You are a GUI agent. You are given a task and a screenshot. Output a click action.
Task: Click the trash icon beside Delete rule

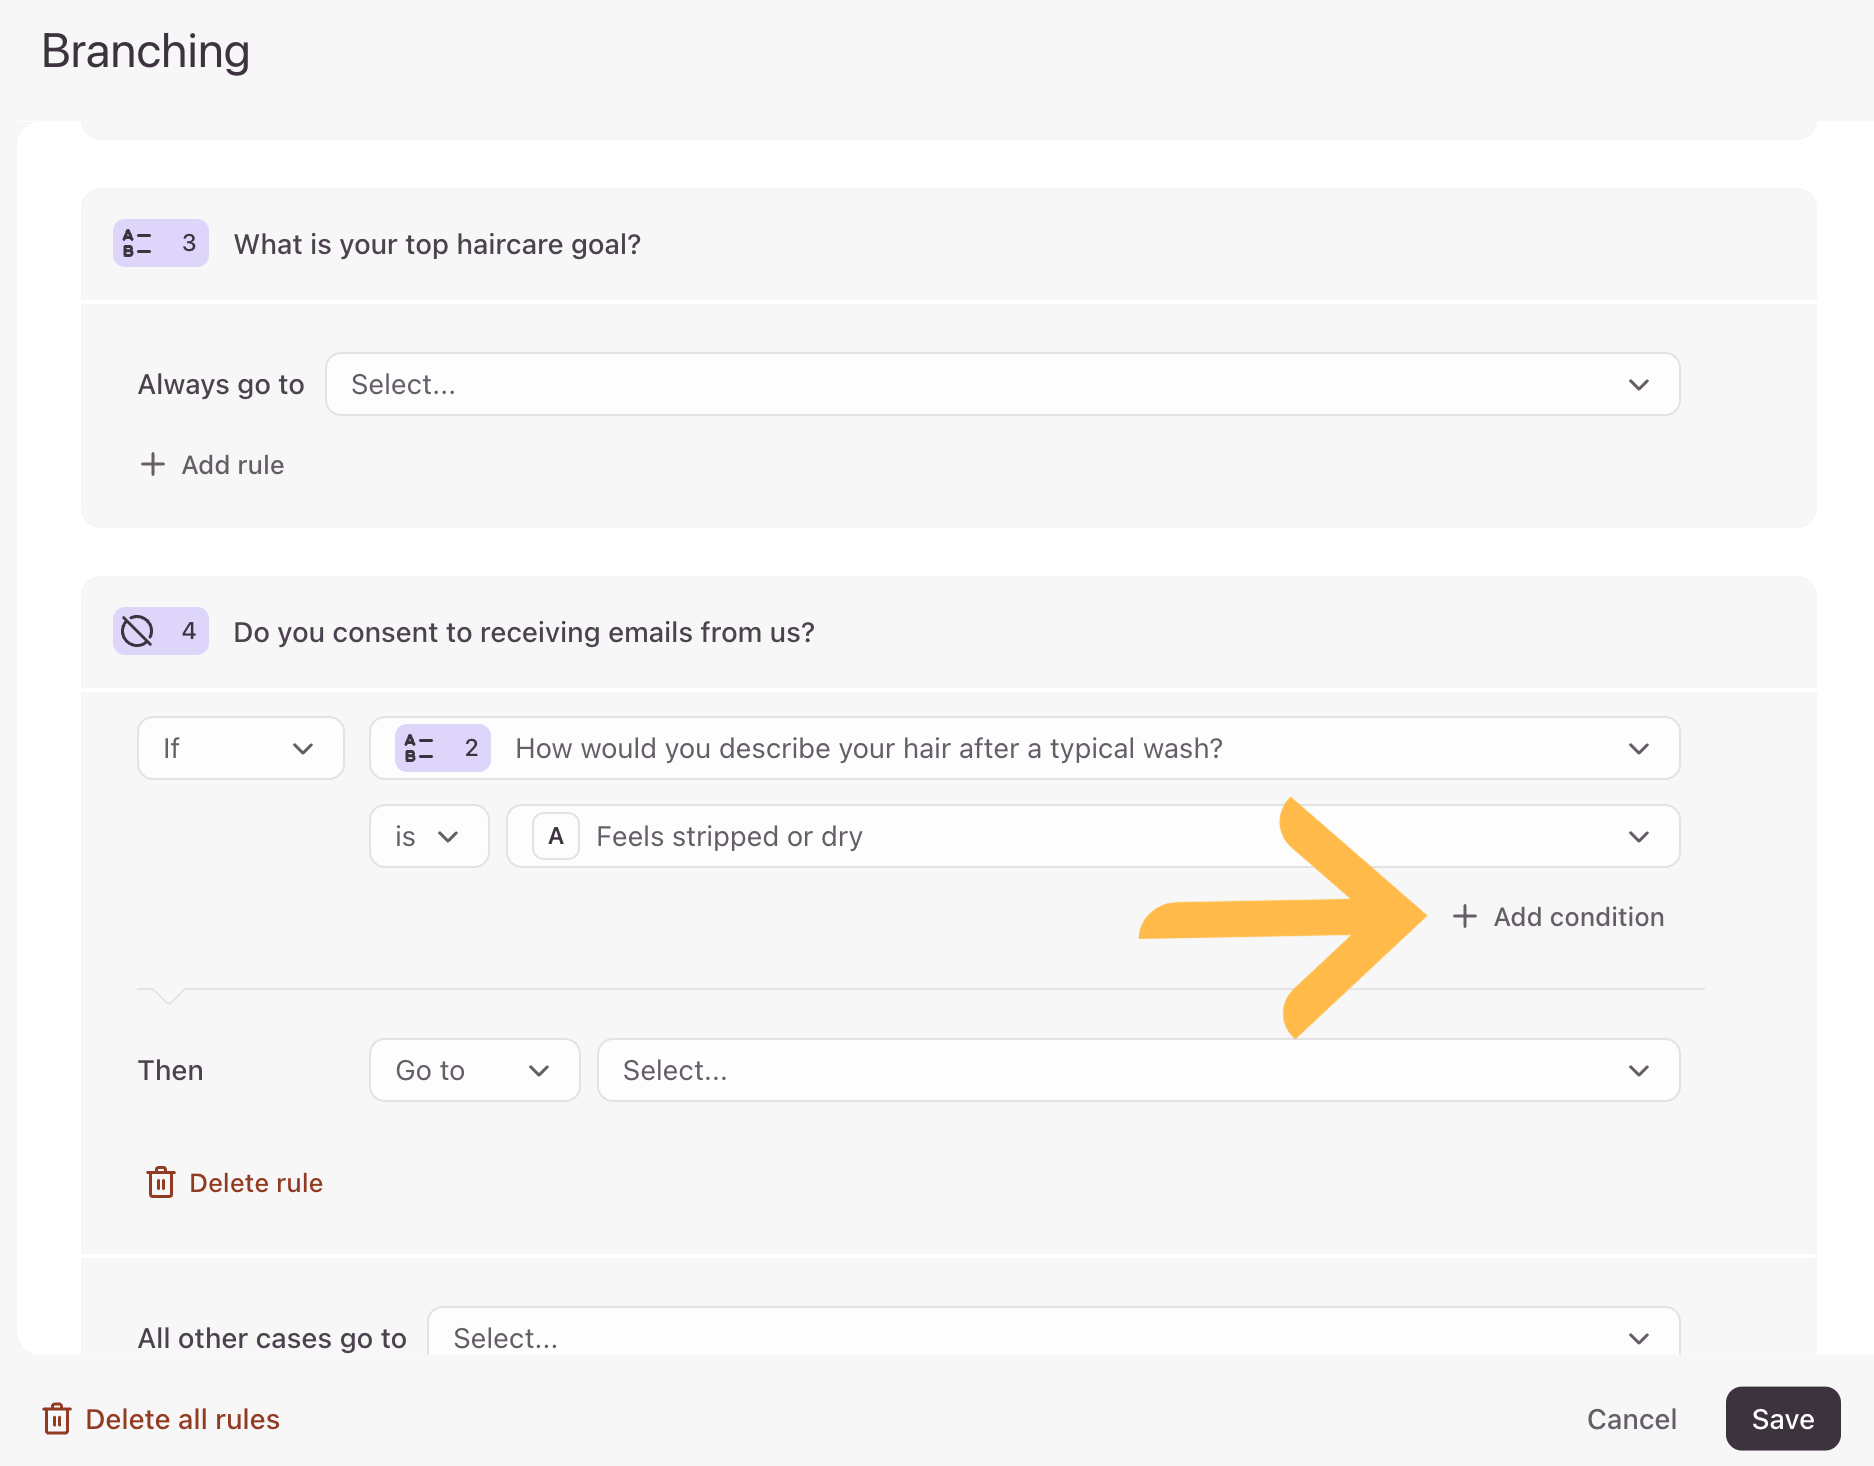click(x=160, y=1183)
